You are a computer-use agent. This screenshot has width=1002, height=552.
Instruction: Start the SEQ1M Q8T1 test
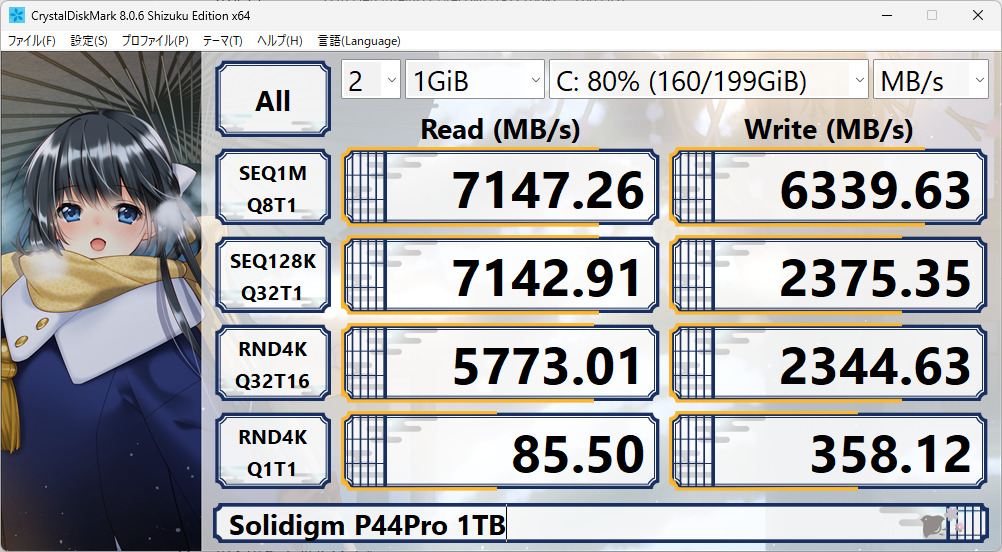click(273, 190)
